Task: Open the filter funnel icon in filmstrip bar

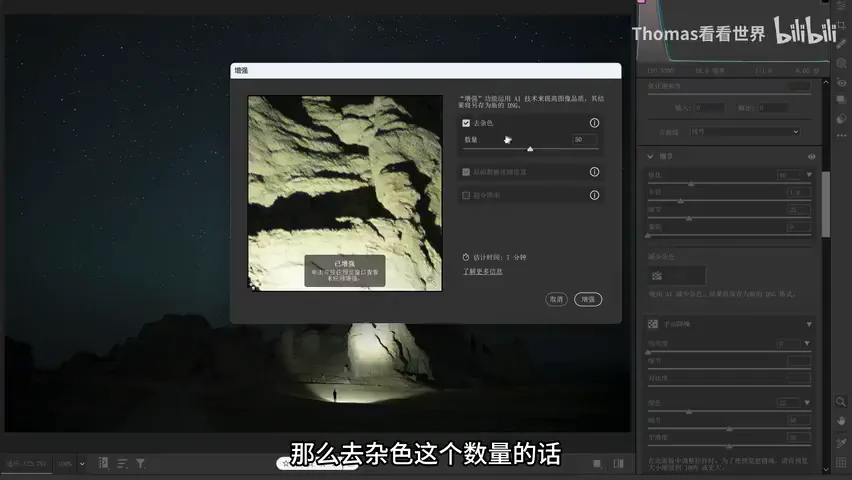Action: click(140, 464)
